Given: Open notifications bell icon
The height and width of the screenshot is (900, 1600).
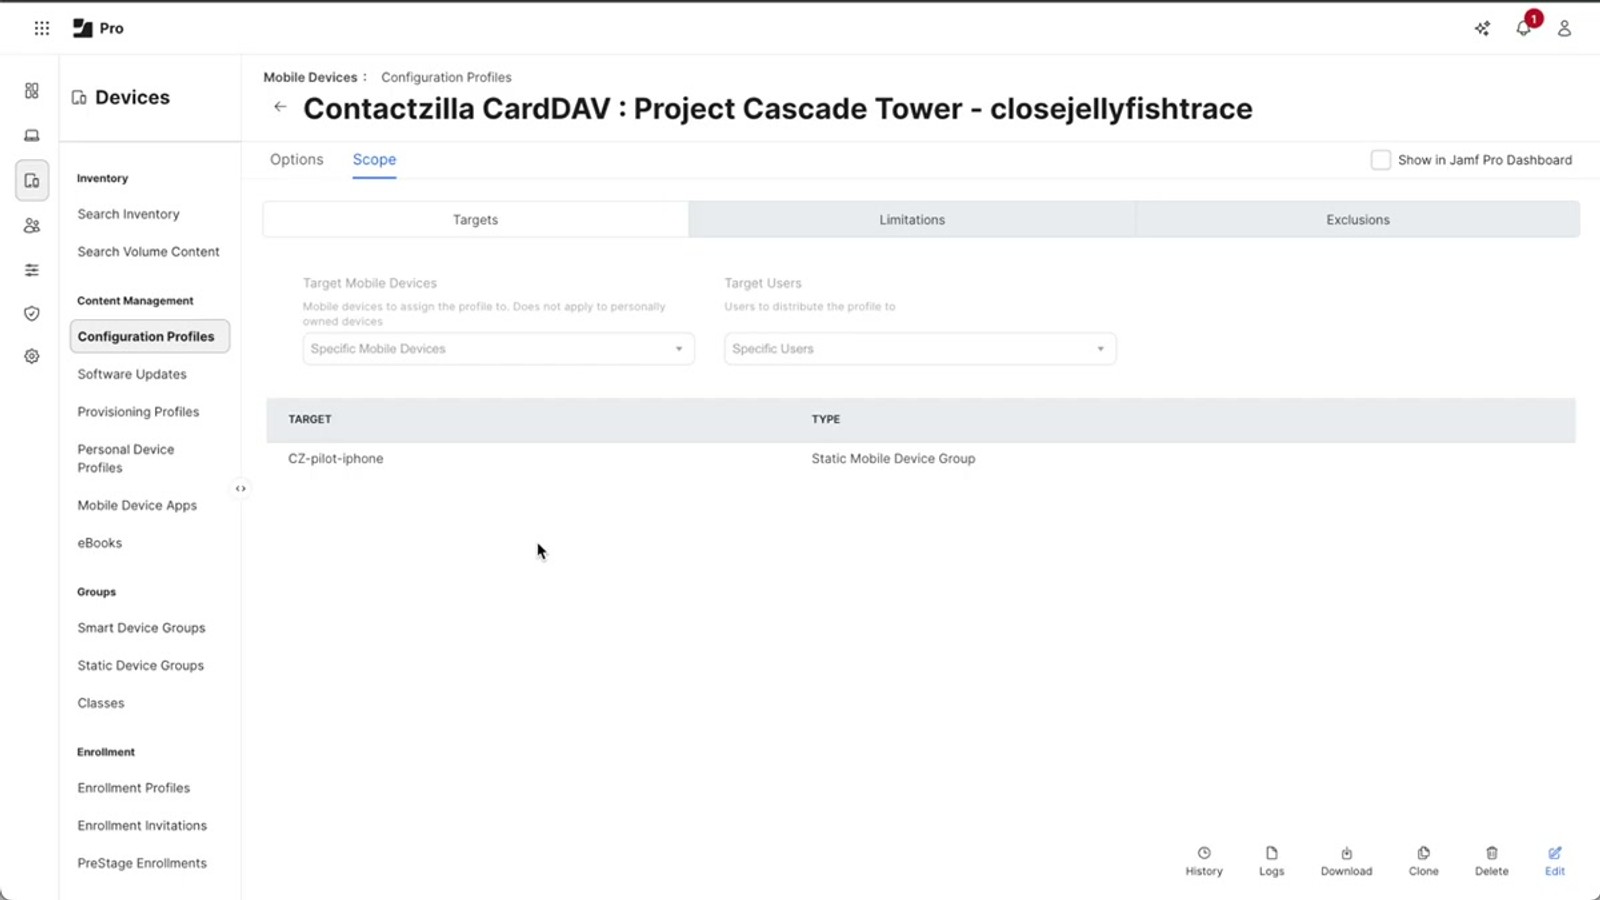Looking at the screenshot, I should click(x=1523, y=28).
